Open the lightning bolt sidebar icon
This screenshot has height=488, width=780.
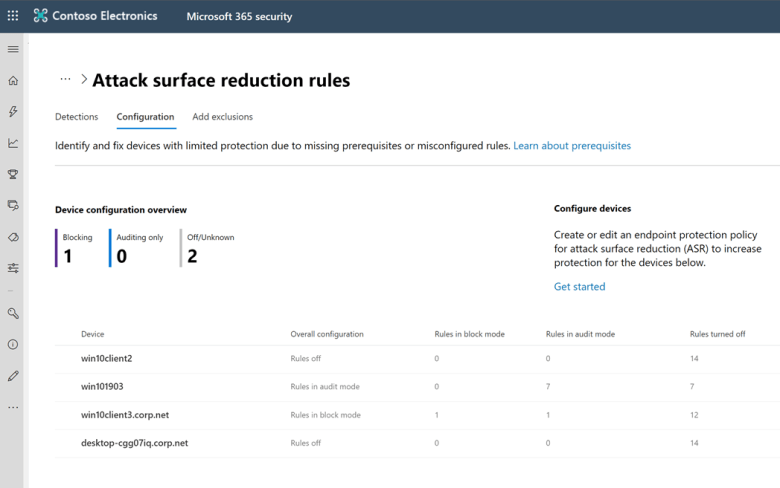(x=13, y=112)
